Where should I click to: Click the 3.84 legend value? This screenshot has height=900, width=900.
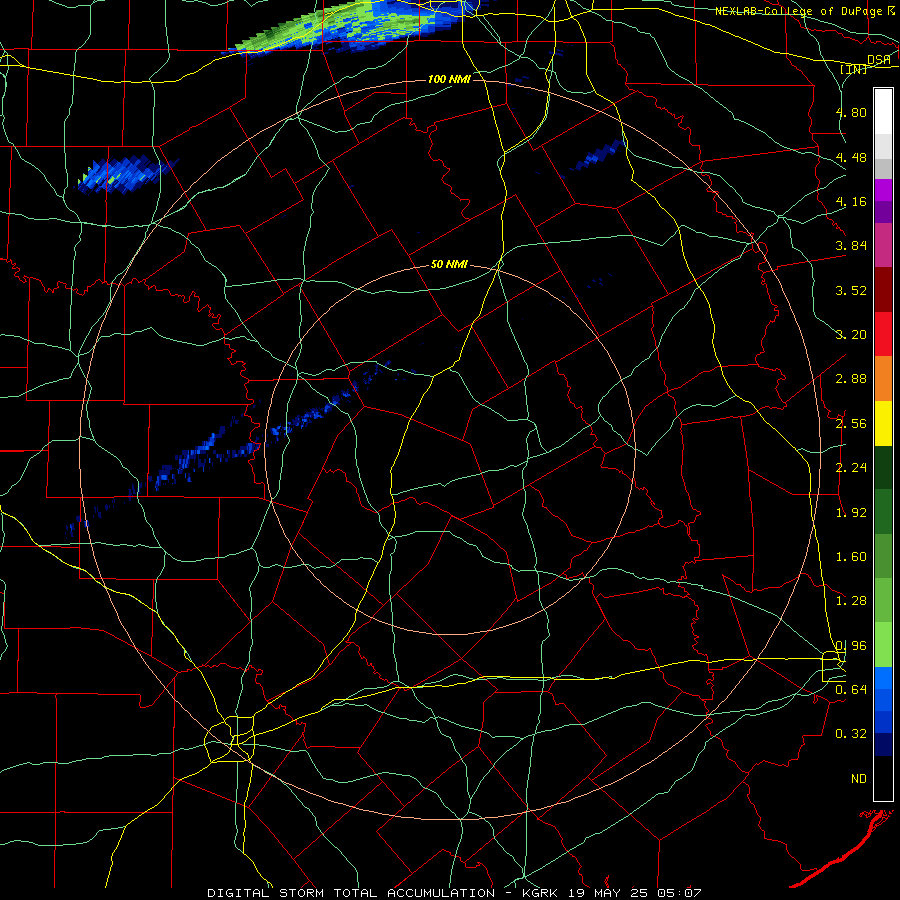pyautogui.click(x=851, y=246)
